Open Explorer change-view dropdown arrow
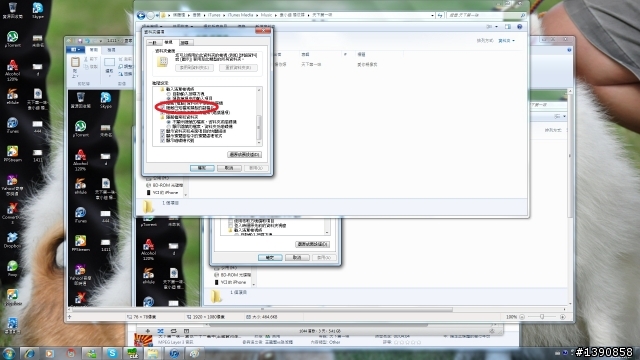640x360 pixels. coord(496,27)
